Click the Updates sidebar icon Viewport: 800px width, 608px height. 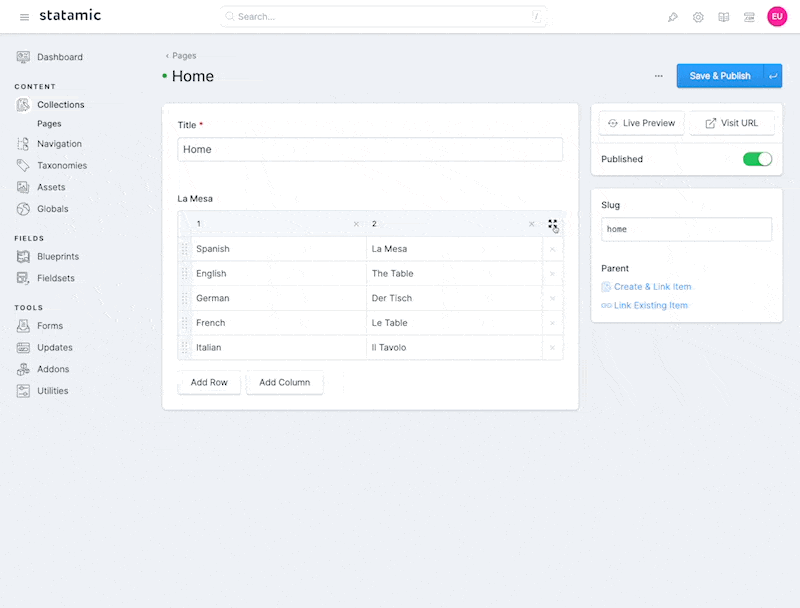coord(23,347)
